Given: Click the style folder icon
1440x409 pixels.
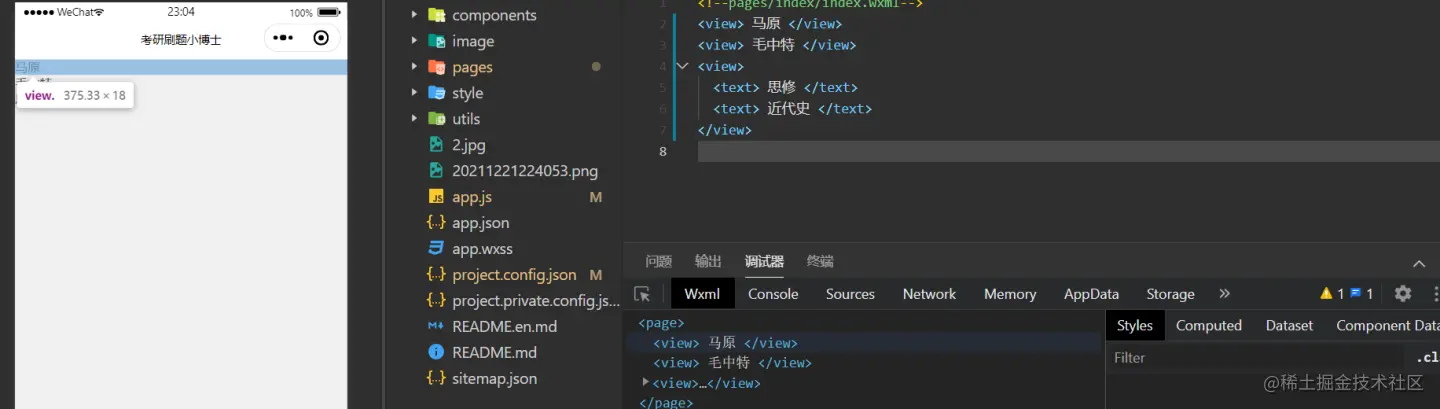Looking at the screenshot, I should [x=436, y=93].
